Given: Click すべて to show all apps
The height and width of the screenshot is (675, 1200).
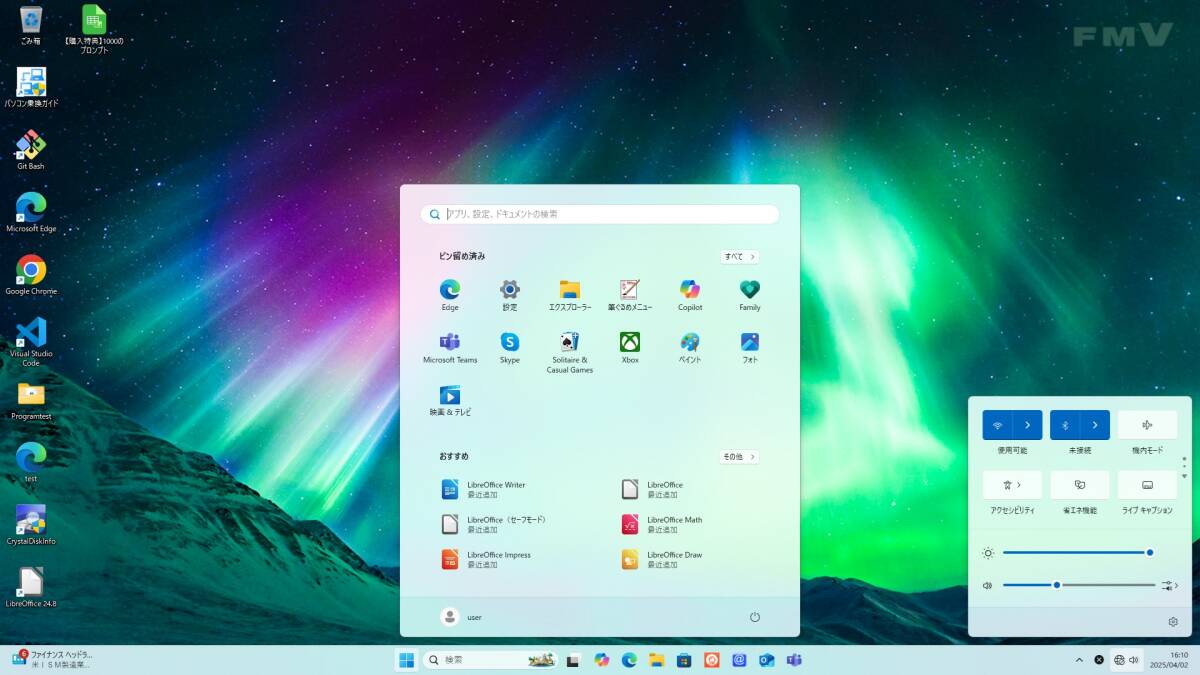Looking at the screenshot, I should 739,257.
